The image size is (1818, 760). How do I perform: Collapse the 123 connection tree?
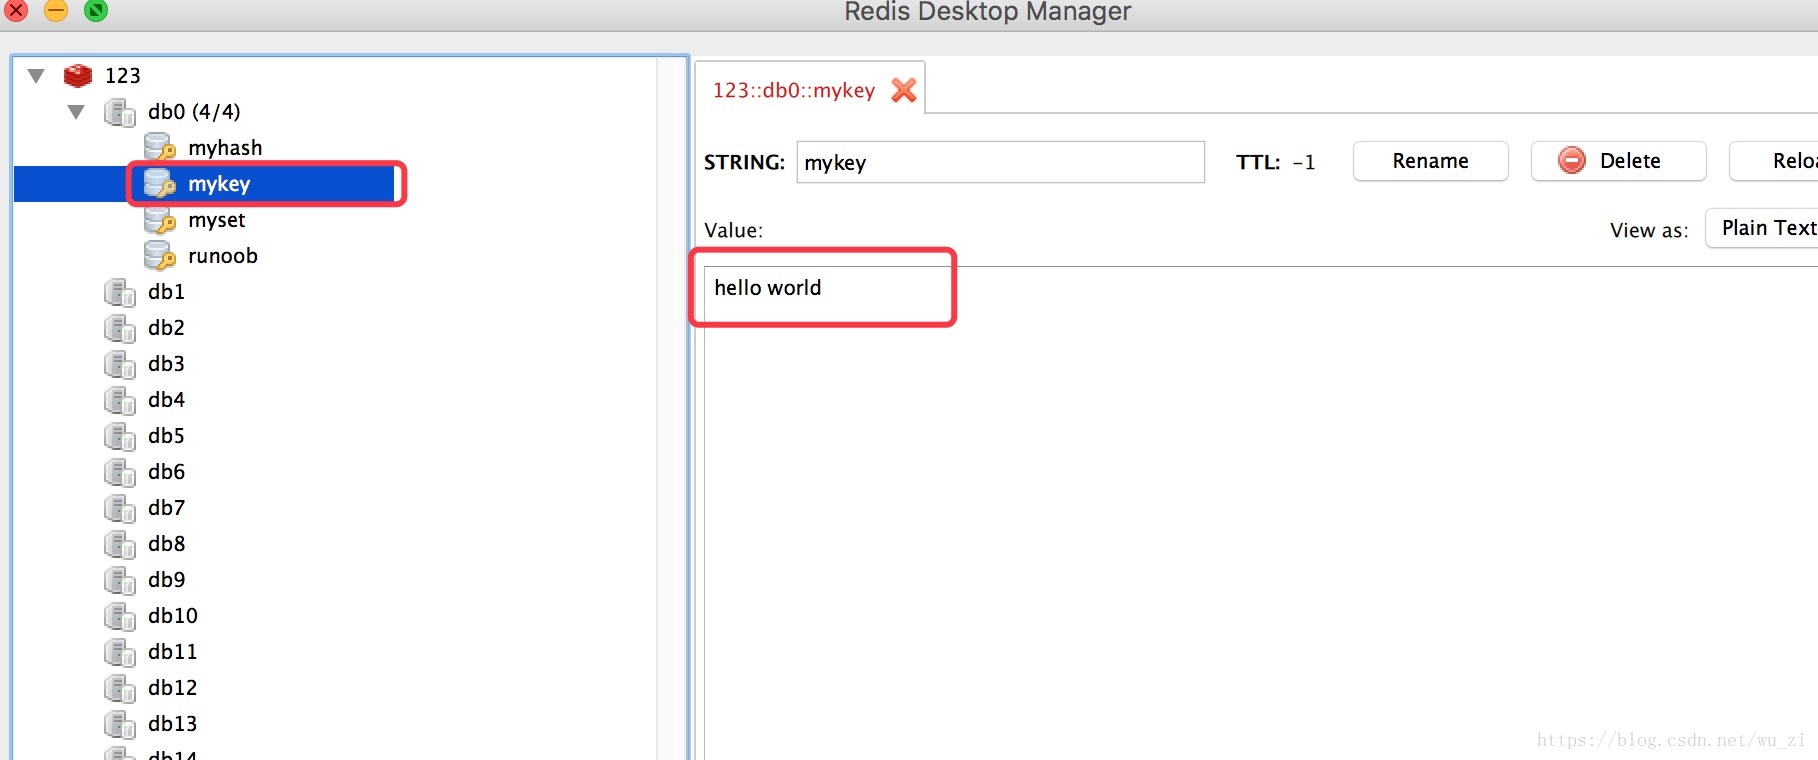pyautogui.click(x=36, y=76)
